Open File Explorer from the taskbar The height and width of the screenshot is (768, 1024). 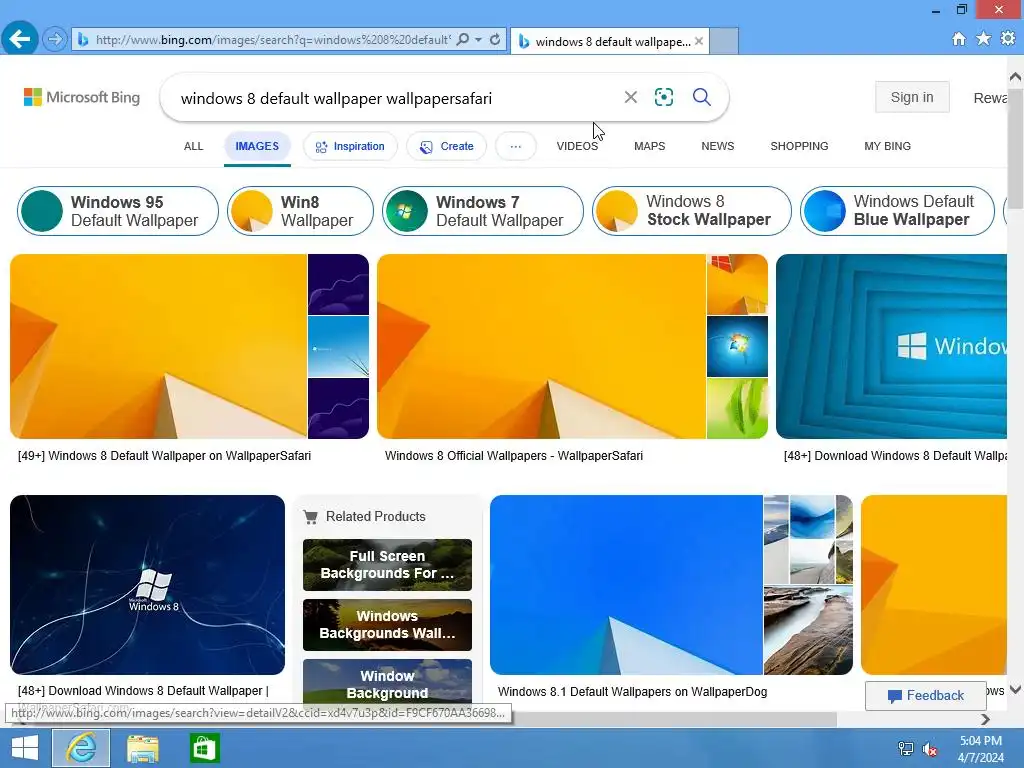tap(143, 748)
